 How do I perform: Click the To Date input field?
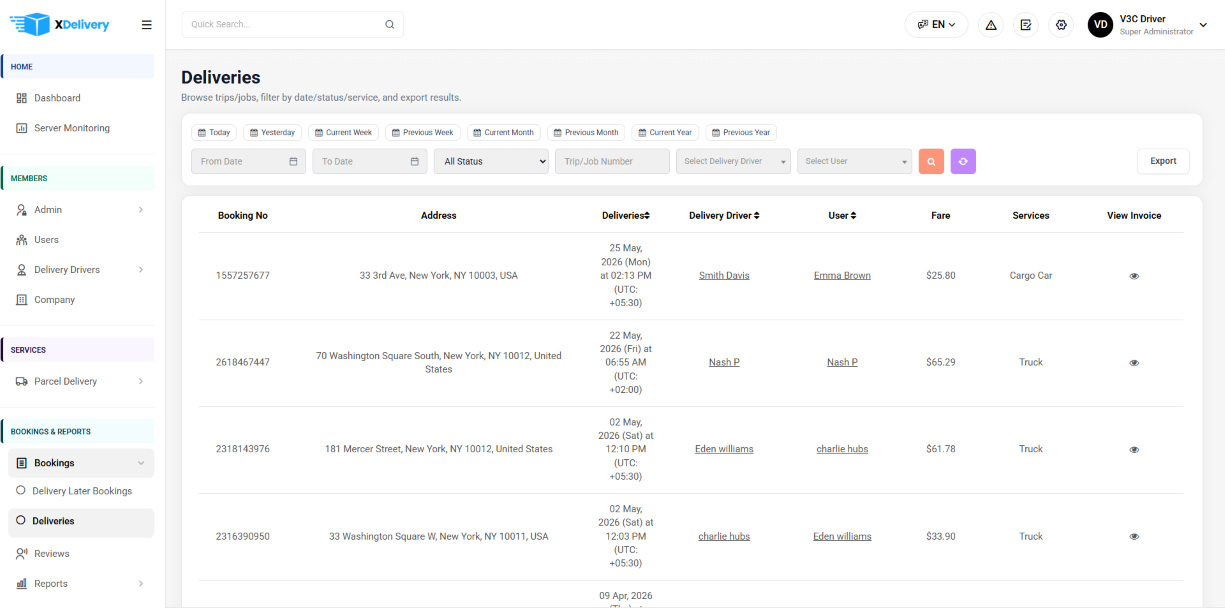370,161
